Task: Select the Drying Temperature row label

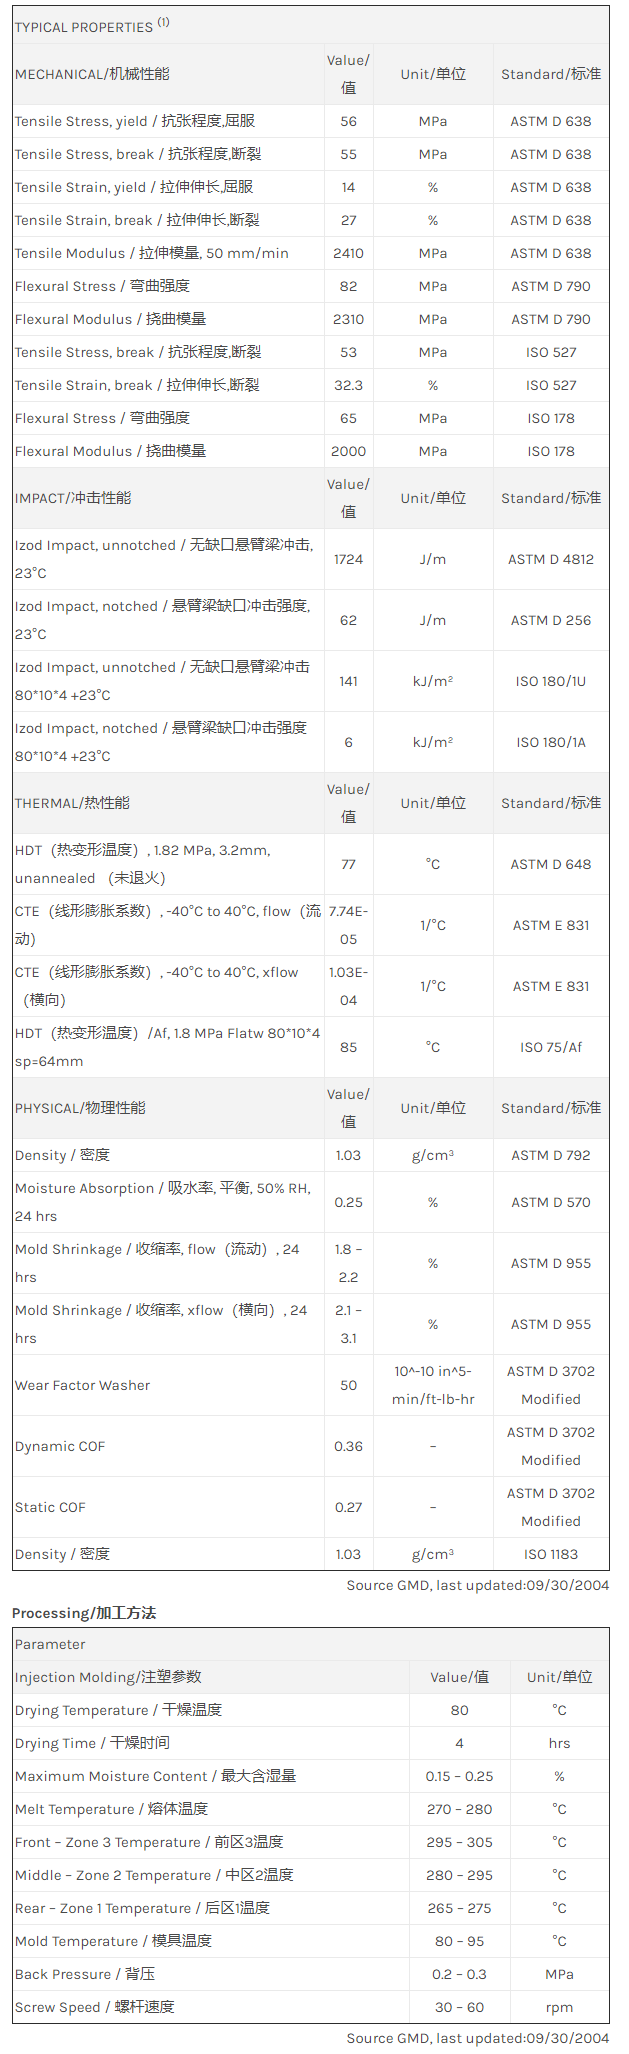Action: [118, 1710]
